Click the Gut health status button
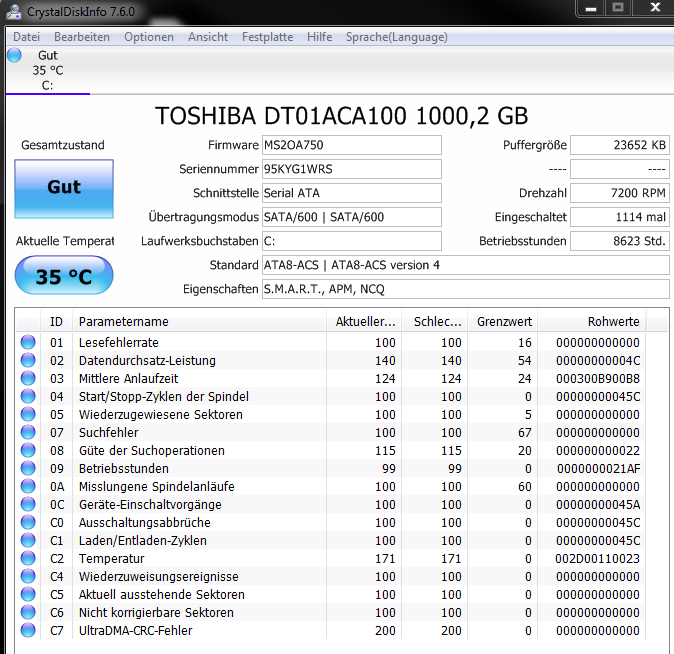The image size is (674, 654). pos(64,189)
